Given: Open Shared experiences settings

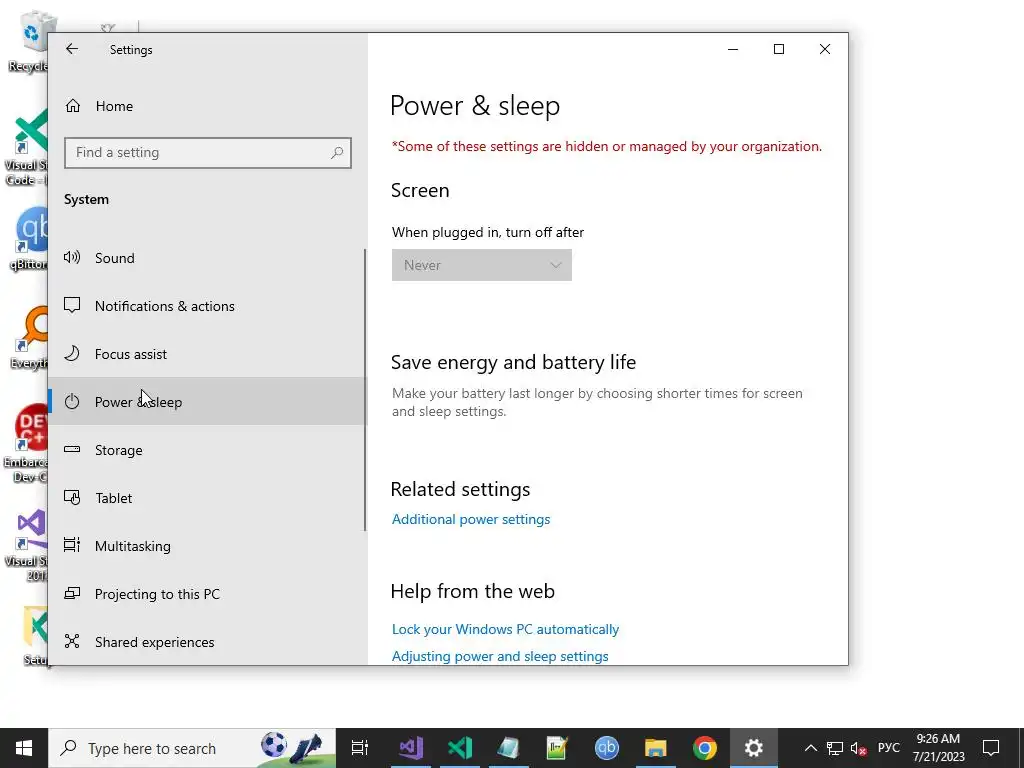Looking at the screenshot, I should pos(208,642).
